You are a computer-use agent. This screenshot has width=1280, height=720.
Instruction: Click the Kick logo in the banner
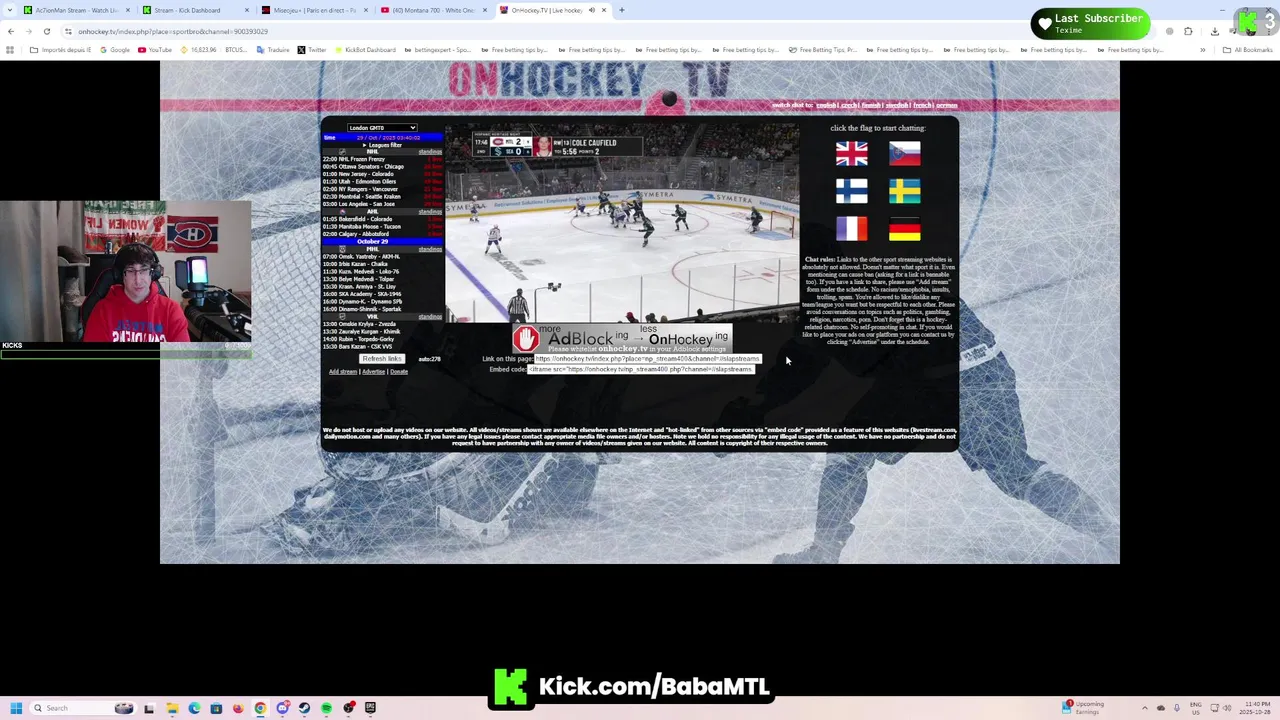click(x=511, y=687)
